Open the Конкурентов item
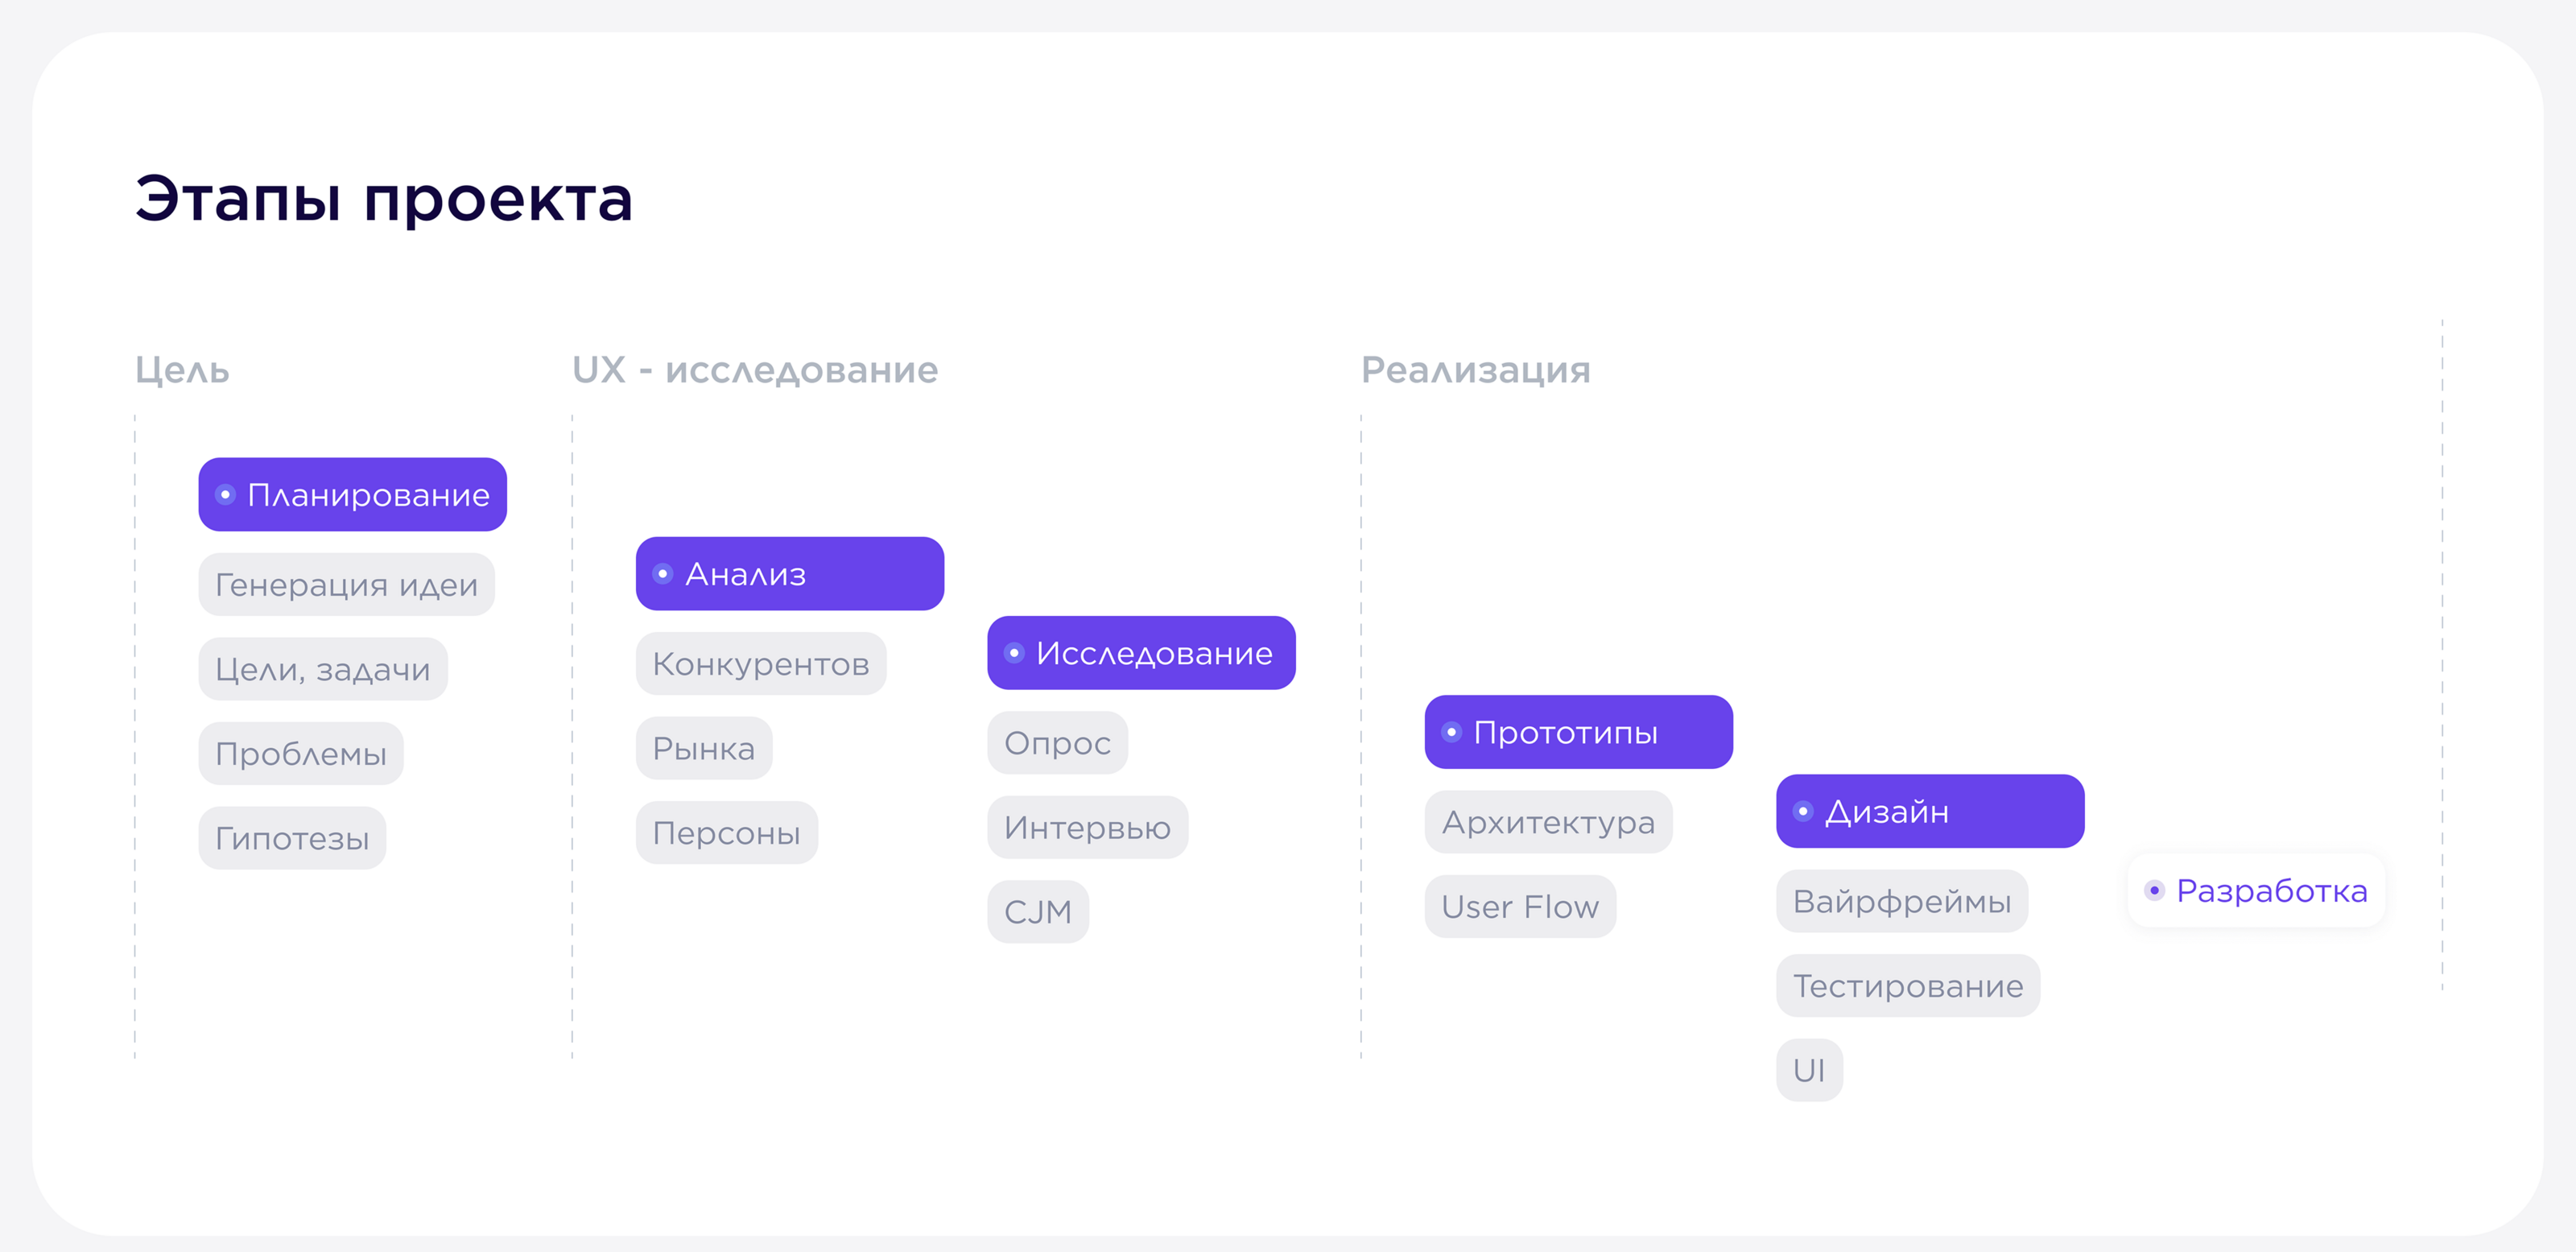 click(x=761, y=664)
